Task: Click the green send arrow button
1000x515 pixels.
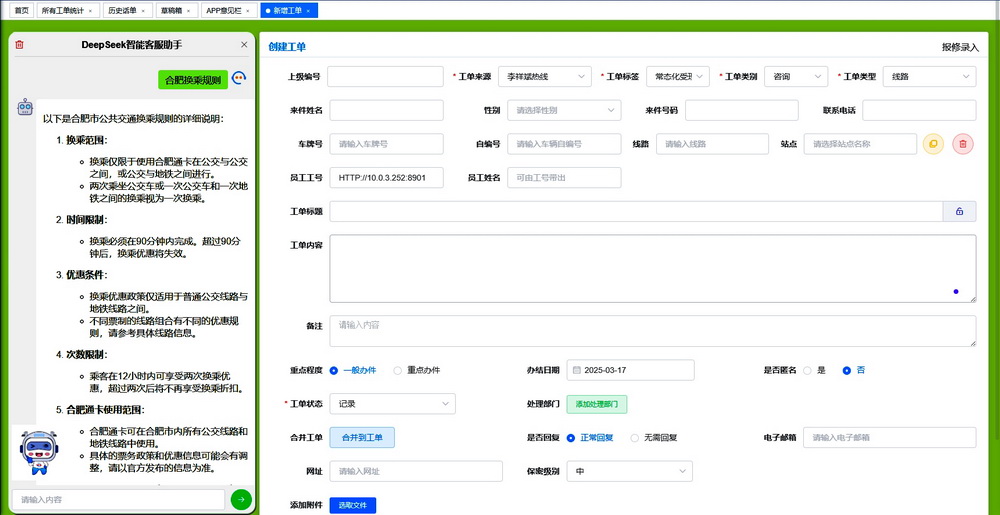Action: pyautogui.click(x=241, y=500)
